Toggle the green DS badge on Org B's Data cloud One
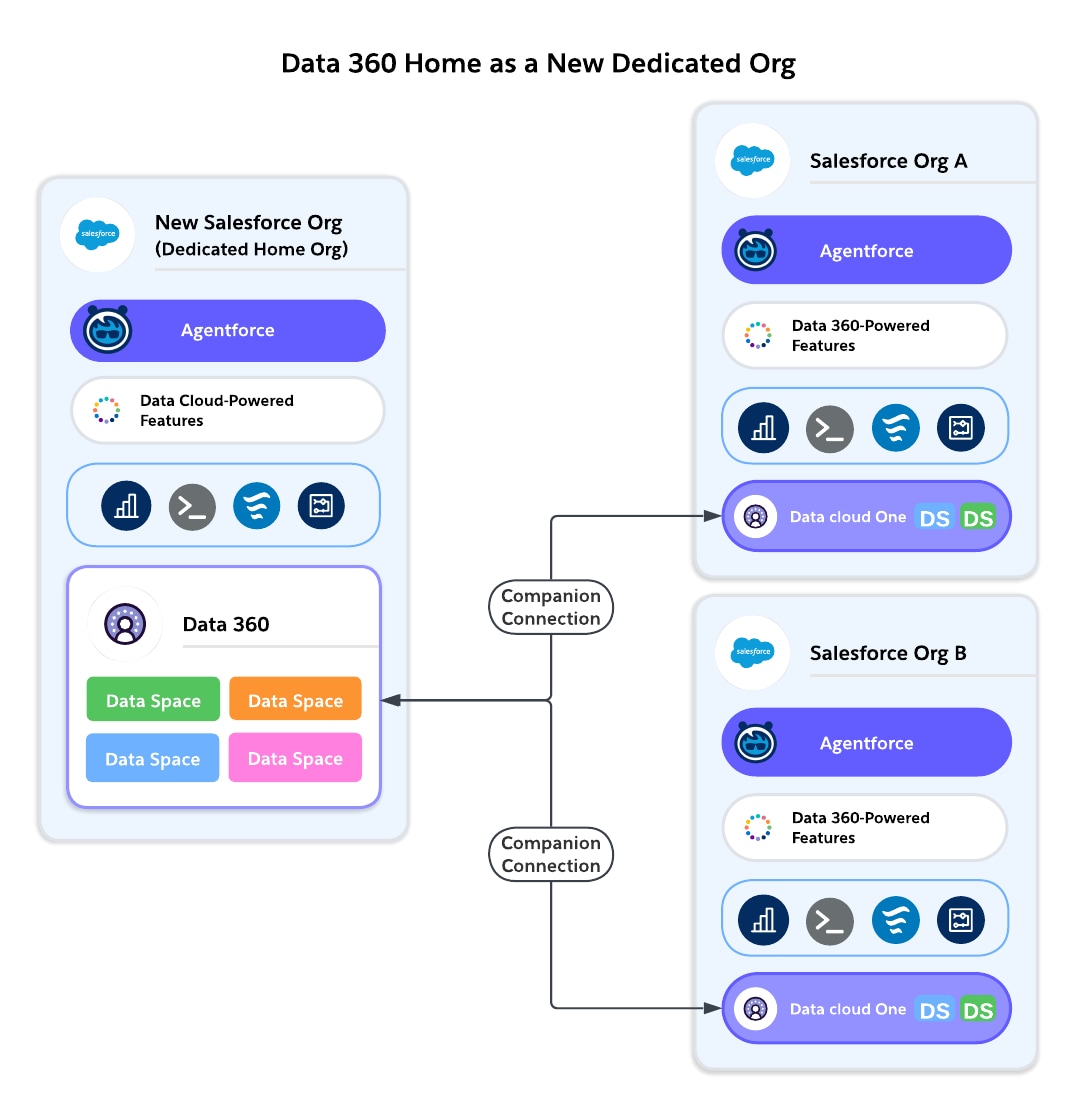This screenshot has width=1078, height=1109. (x=978, y=1009)
